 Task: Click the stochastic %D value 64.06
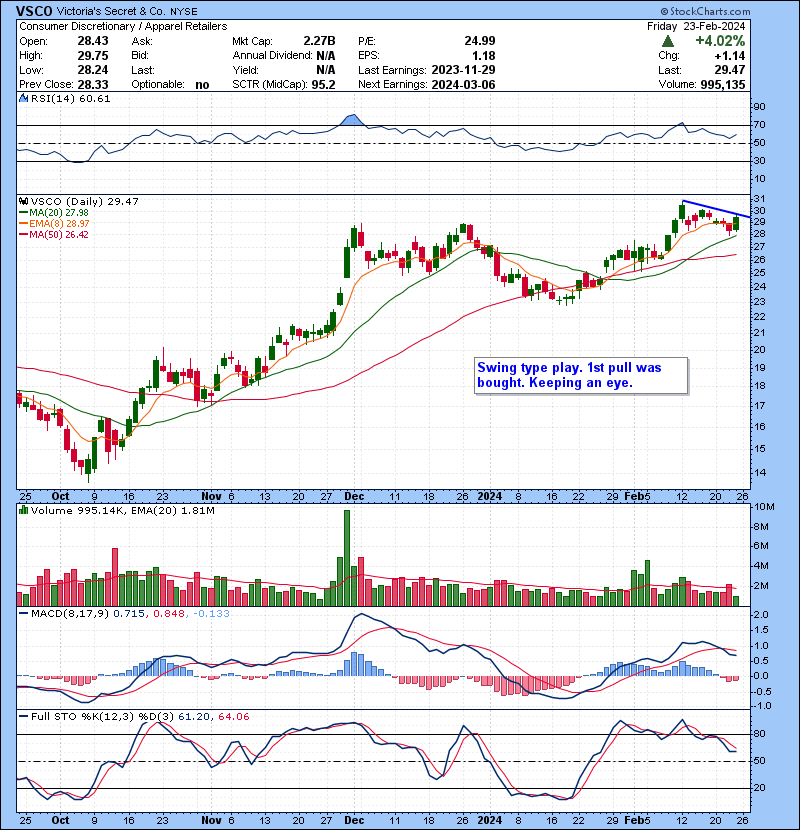point(233,717)
